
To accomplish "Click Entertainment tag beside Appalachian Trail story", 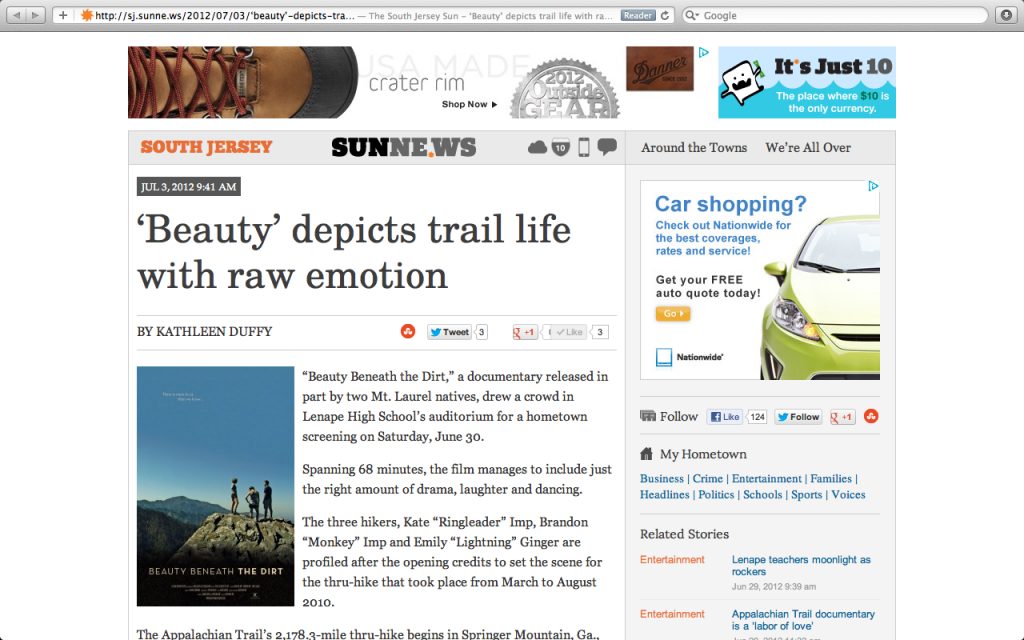I will (672, 614).
